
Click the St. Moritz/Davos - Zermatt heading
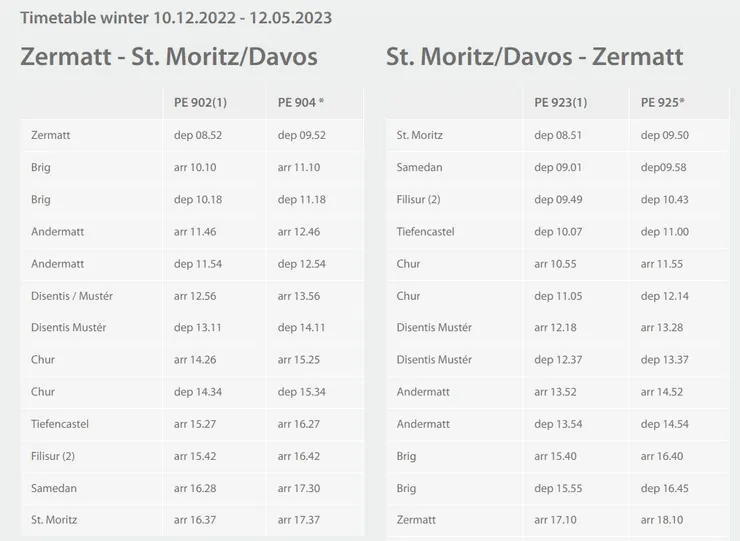pos(535,57)
